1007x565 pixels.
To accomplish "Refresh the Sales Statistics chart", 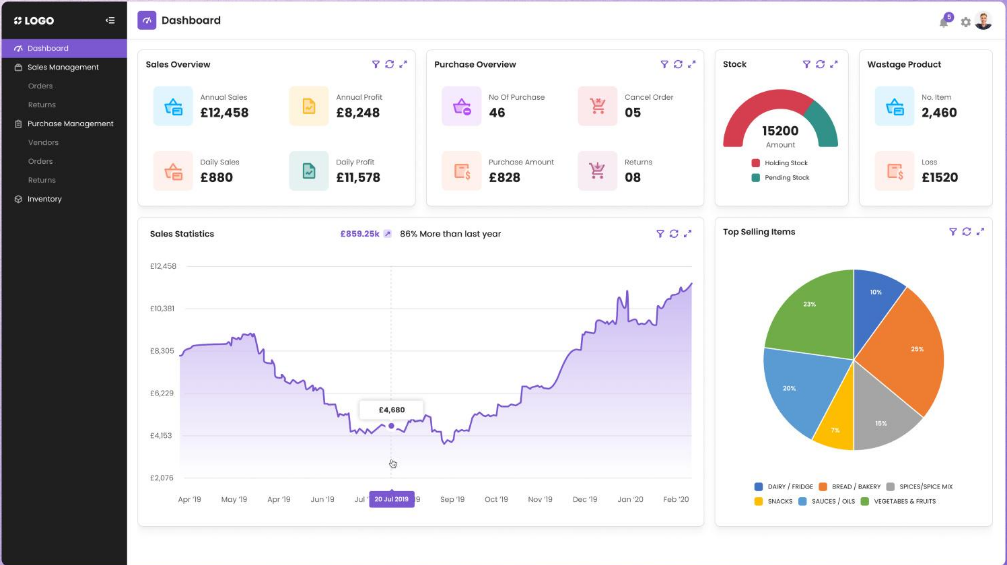I will point(674,234).
